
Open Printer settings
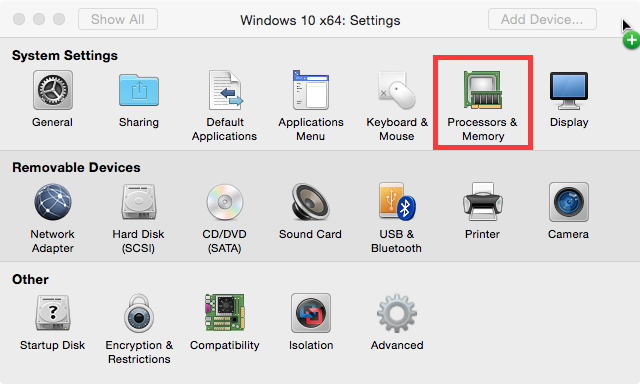(x=483, y=202)
